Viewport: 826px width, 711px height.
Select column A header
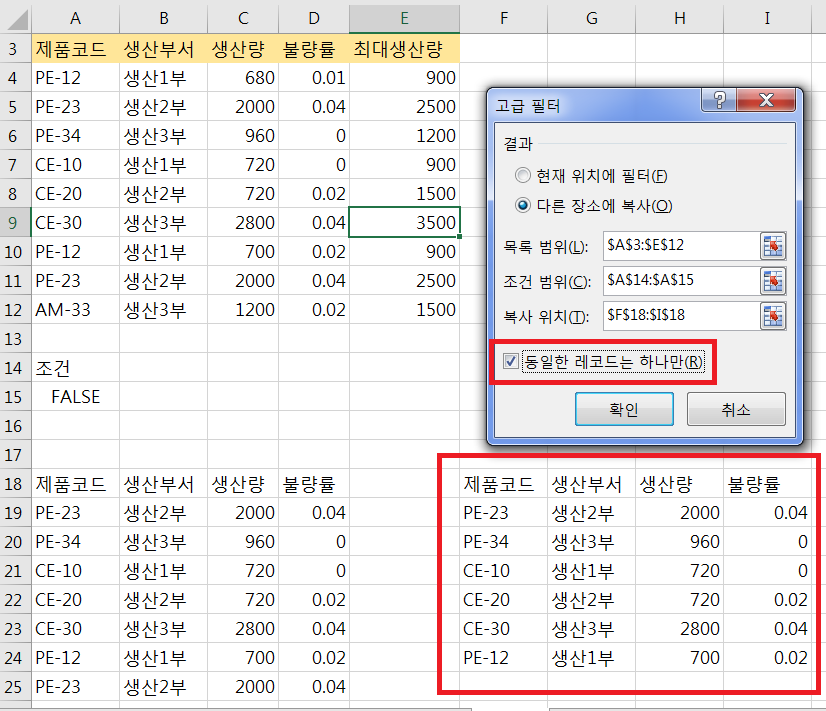click(x=75, y=17)
